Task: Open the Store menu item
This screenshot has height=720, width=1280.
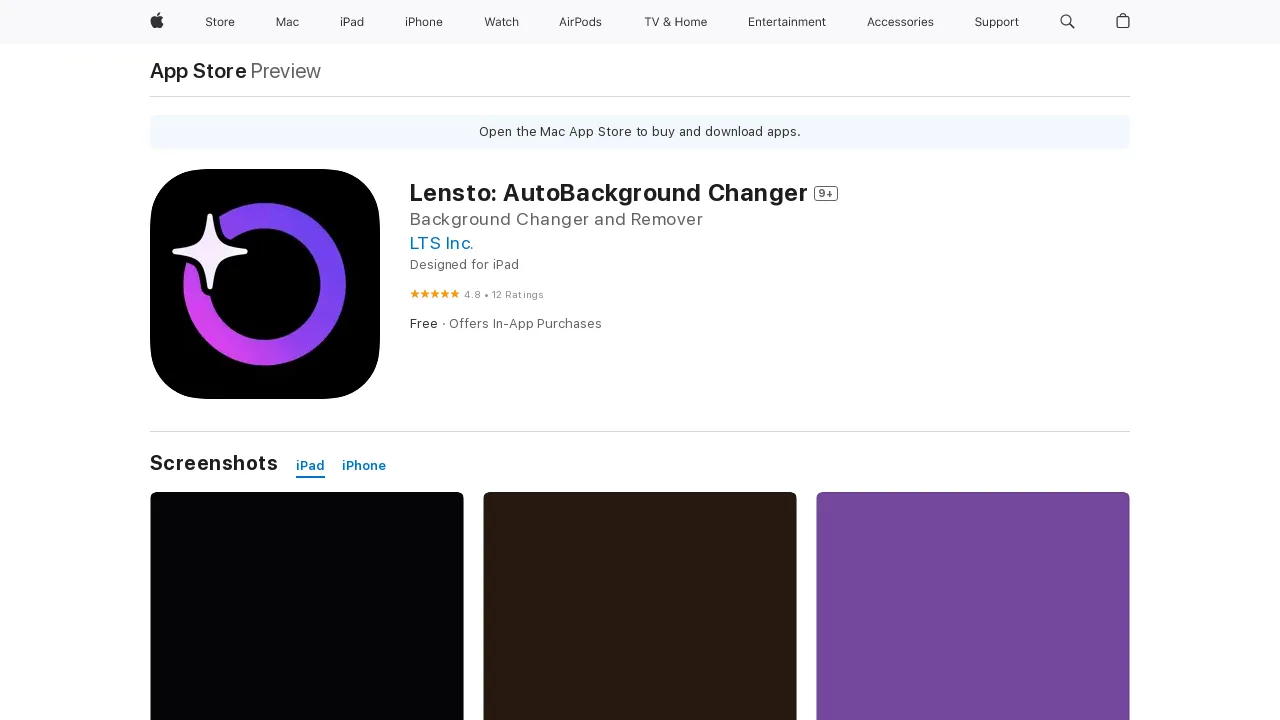Action: point(220,22)
